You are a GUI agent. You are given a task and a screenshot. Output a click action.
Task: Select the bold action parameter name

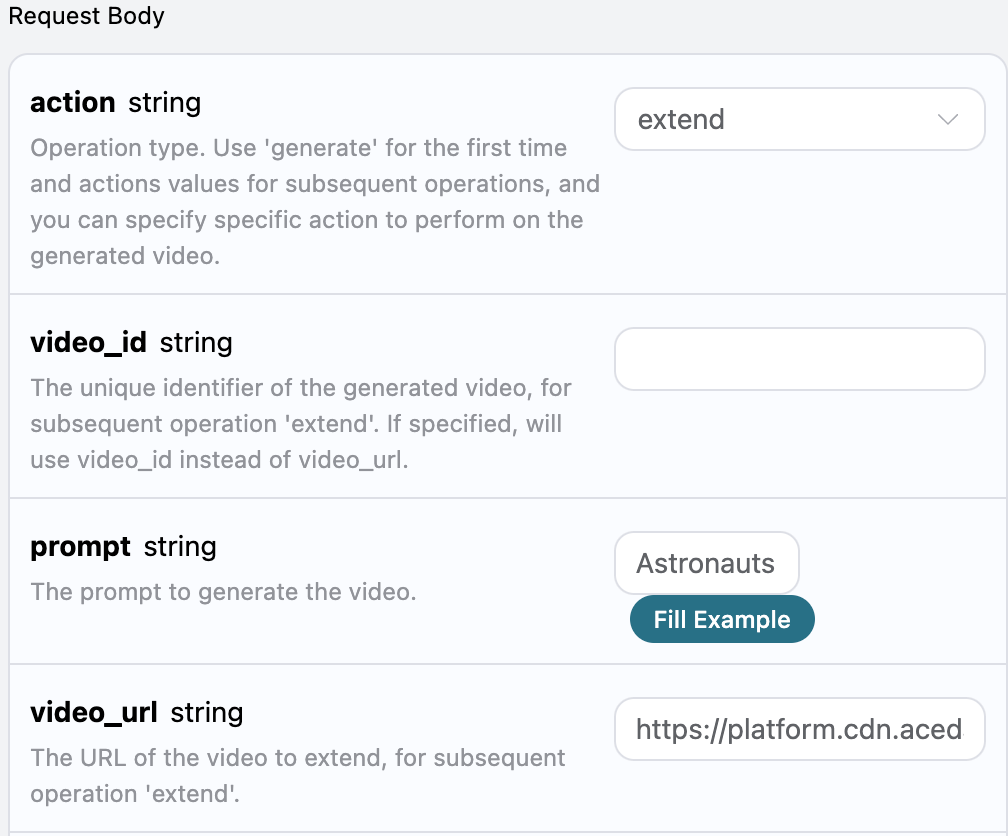click(x=73, y=103)
